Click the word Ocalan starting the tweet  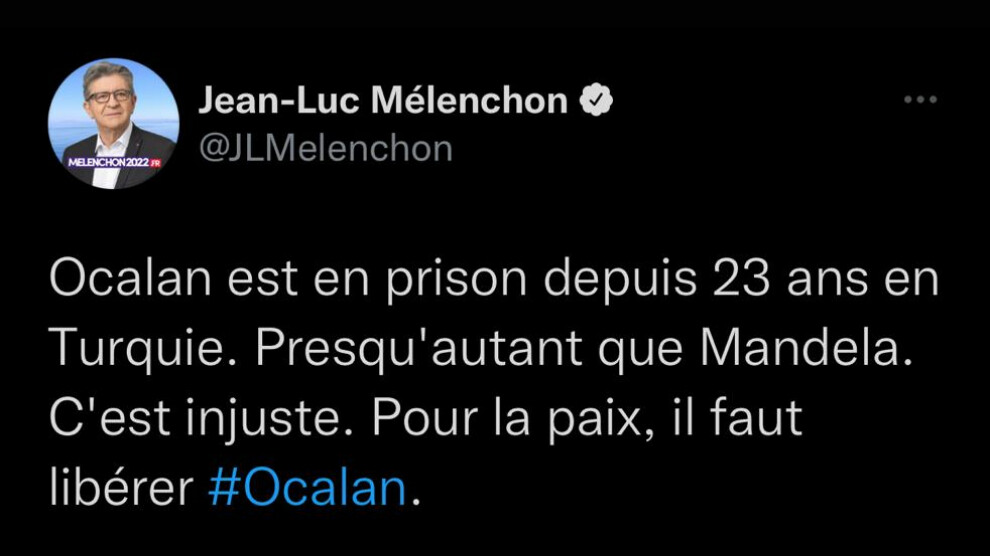click(x=130, y=280)
